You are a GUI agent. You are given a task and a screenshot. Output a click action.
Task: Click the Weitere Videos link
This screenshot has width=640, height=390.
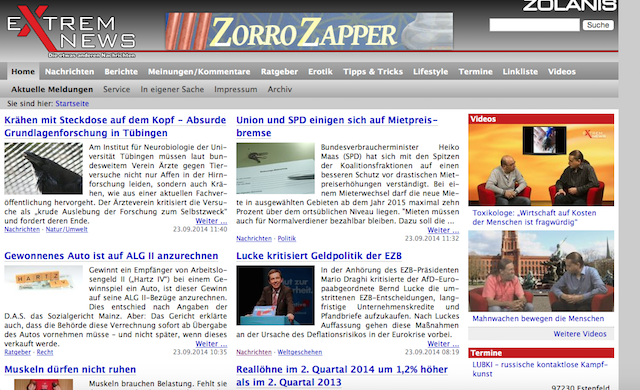(x=580, y=334)
